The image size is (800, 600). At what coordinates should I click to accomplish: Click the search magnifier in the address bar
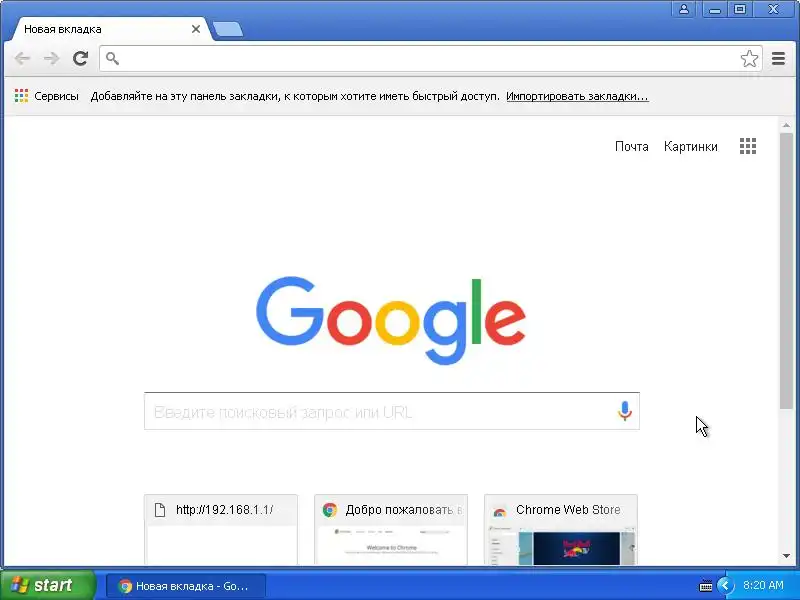(x=112, y=59)
